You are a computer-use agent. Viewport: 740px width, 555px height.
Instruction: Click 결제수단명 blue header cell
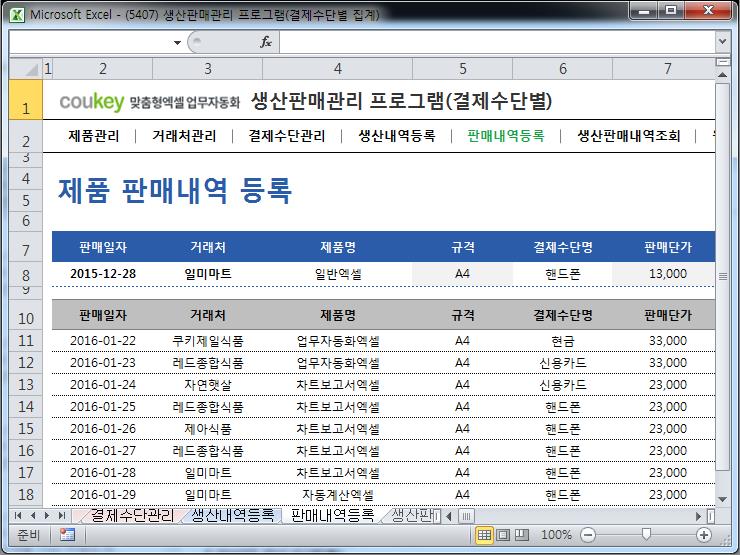(x=563, y=247)
